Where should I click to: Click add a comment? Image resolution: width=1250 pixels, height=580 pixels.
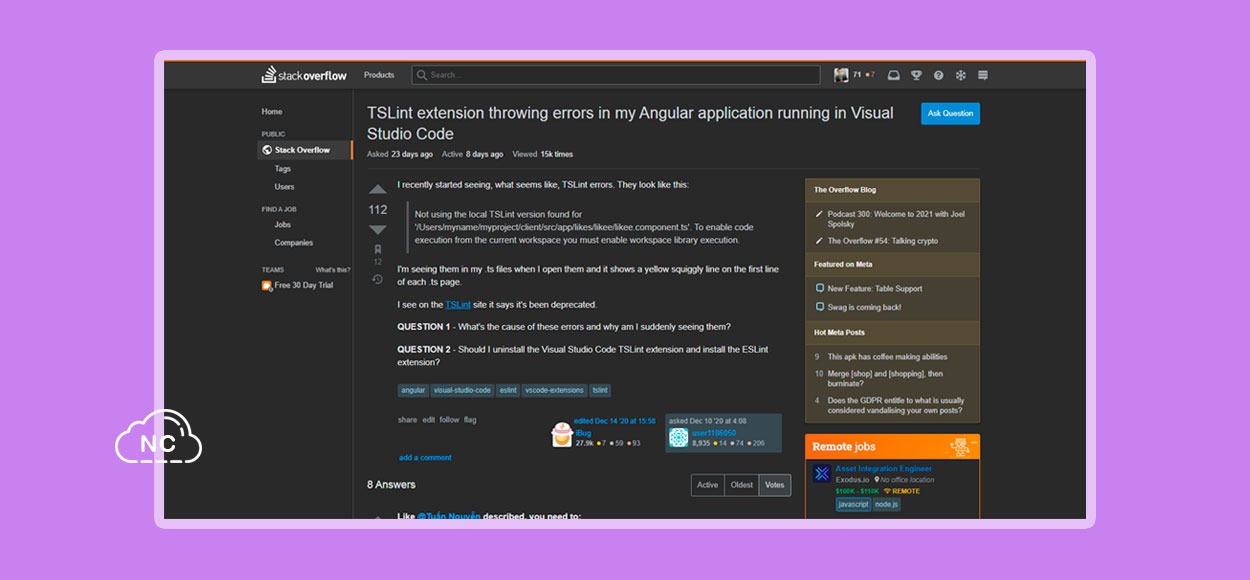coord(425,457)
